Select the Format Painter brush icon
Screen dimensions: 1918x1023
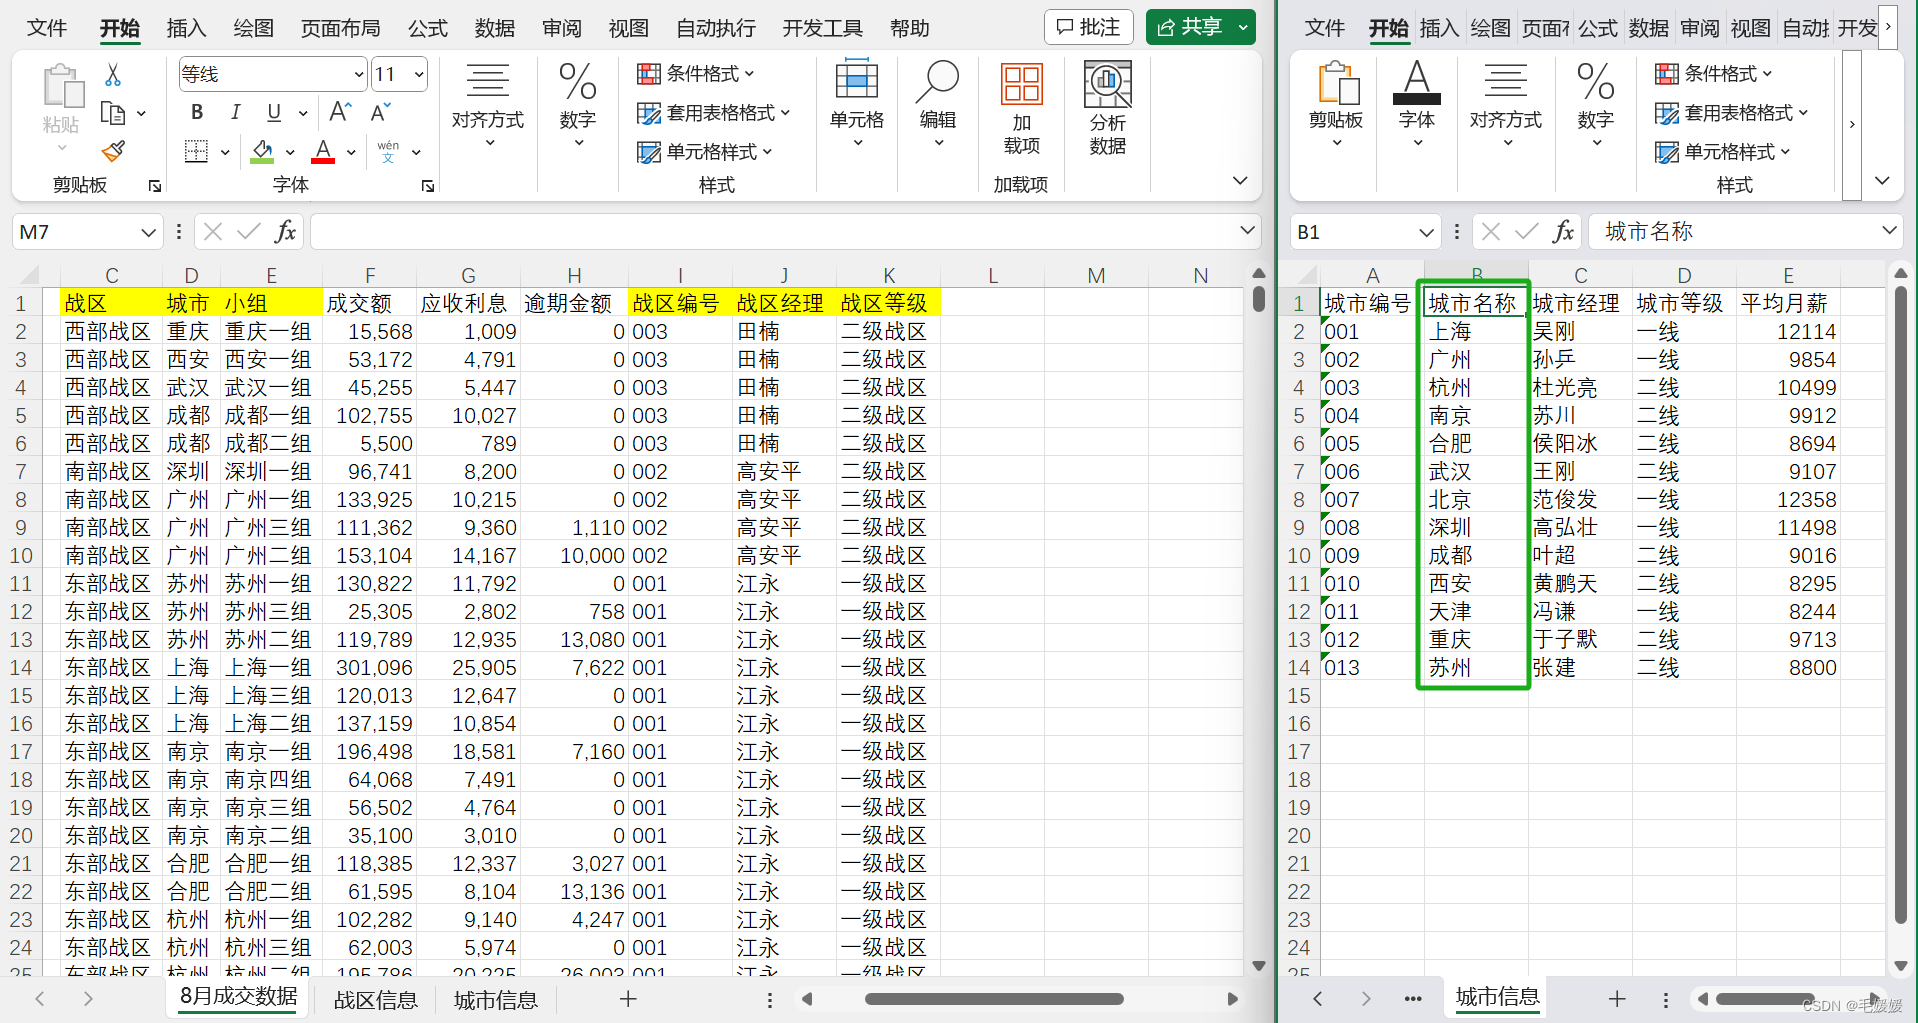coord(113,151)
